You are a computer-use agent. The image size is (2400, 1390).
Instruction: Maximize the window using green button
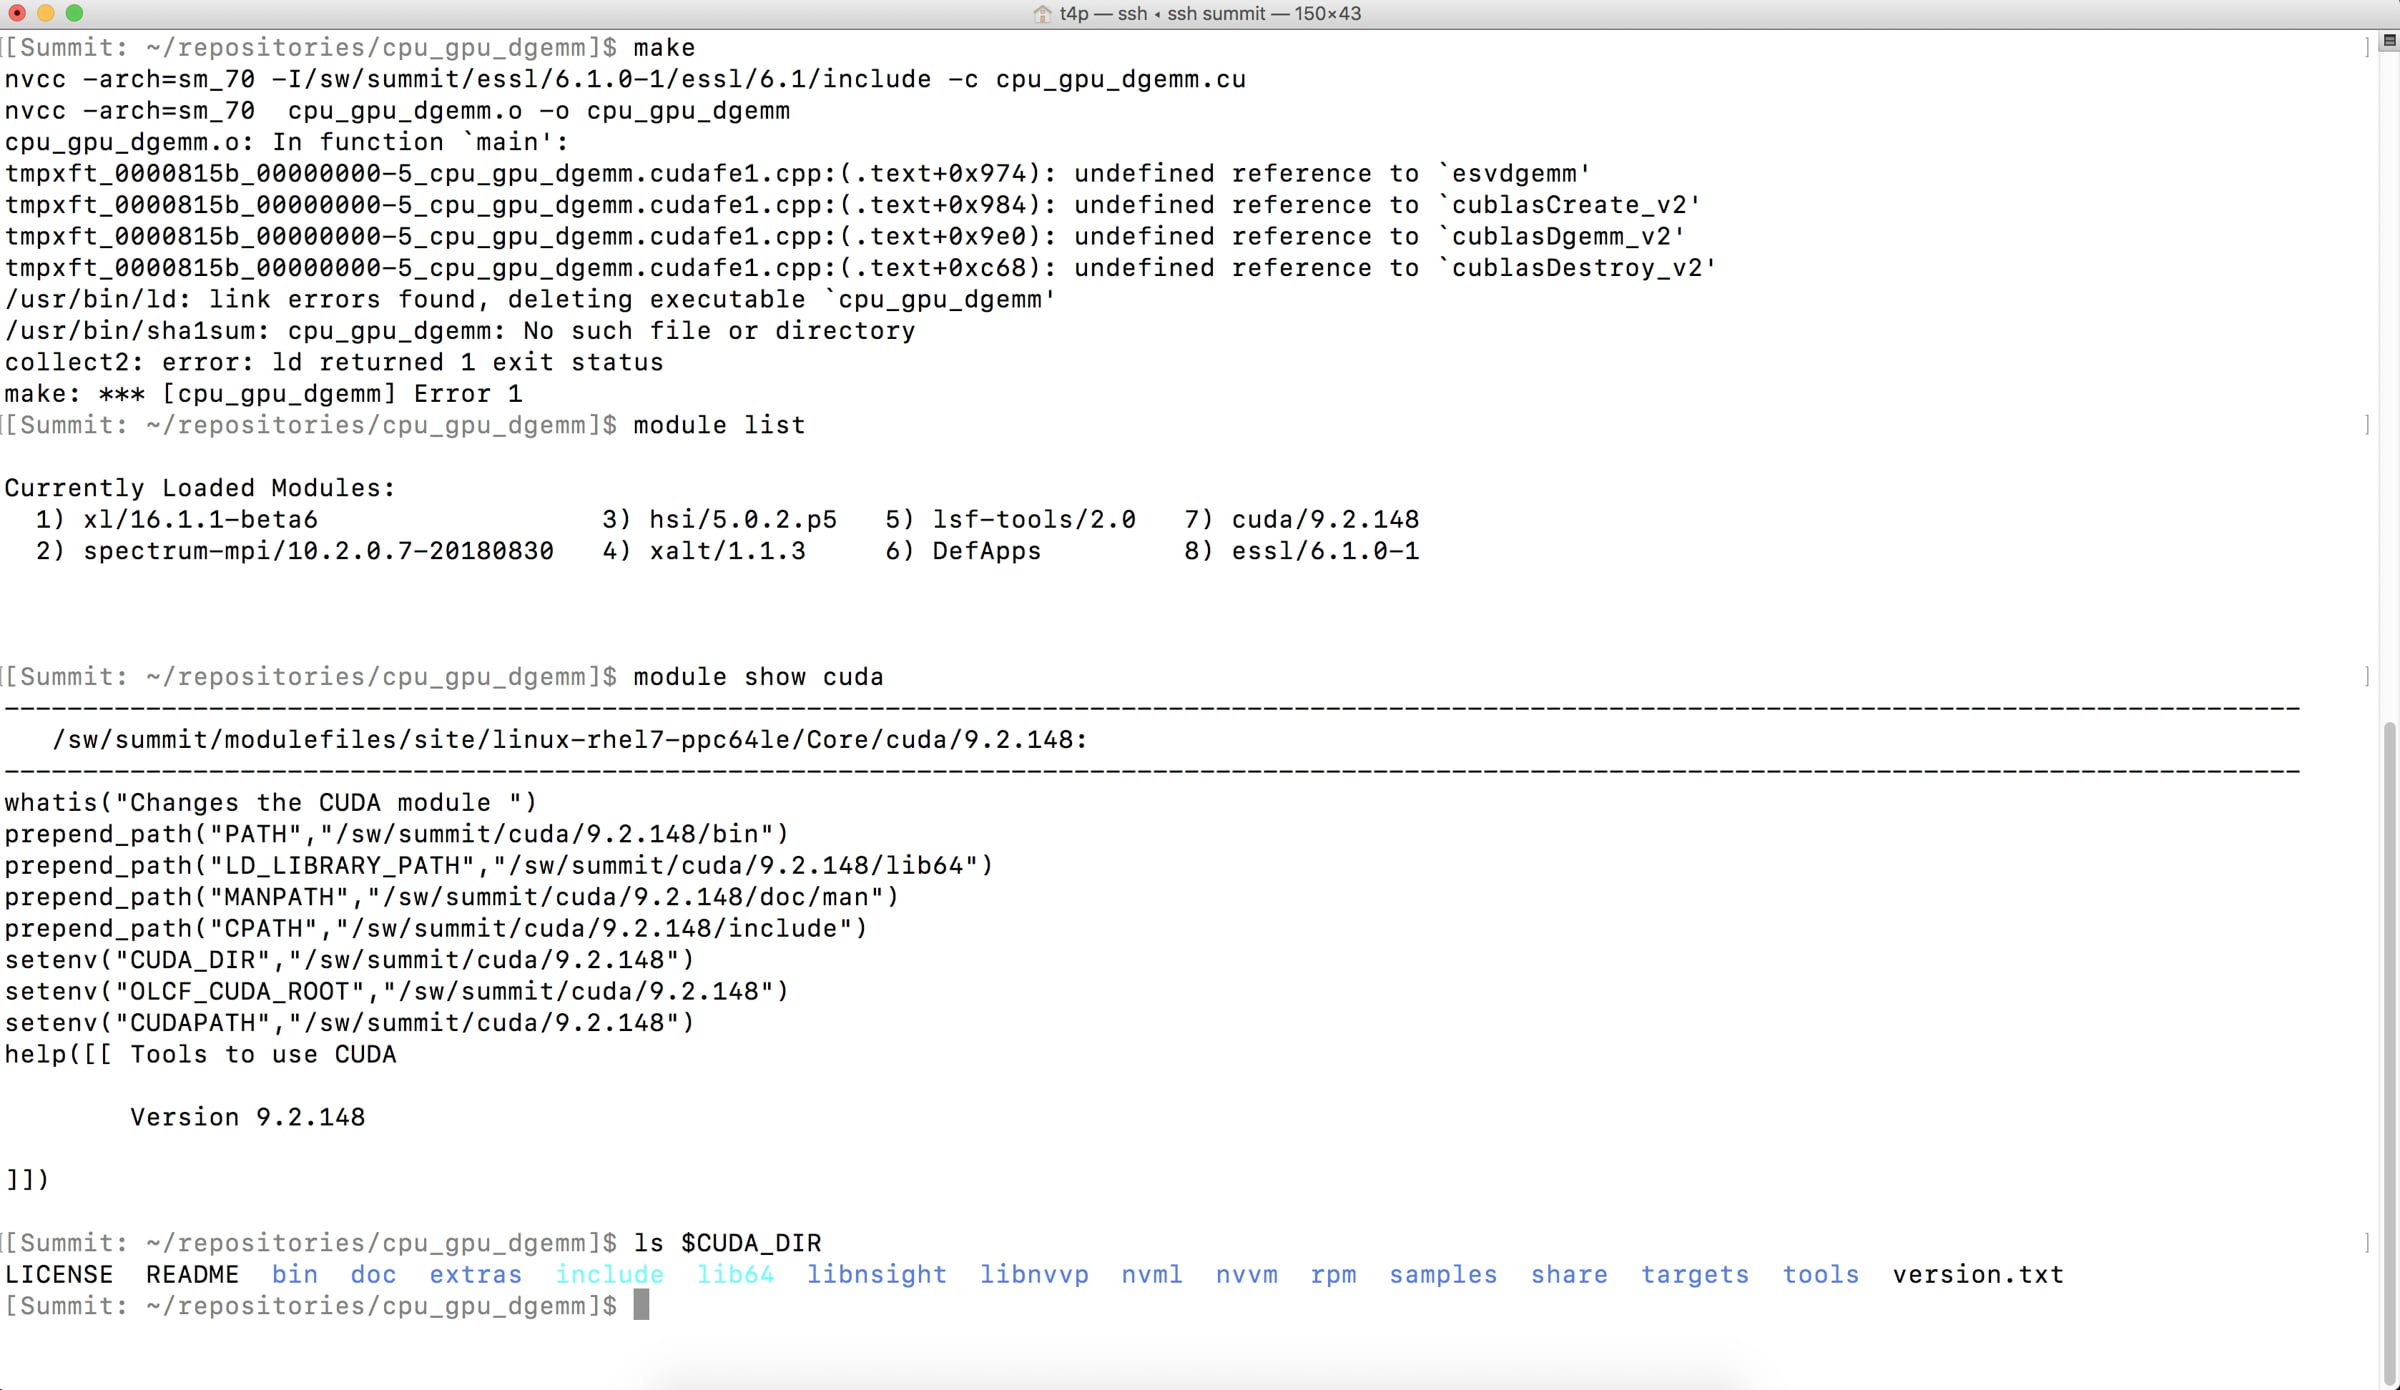[x=74, y=13]
